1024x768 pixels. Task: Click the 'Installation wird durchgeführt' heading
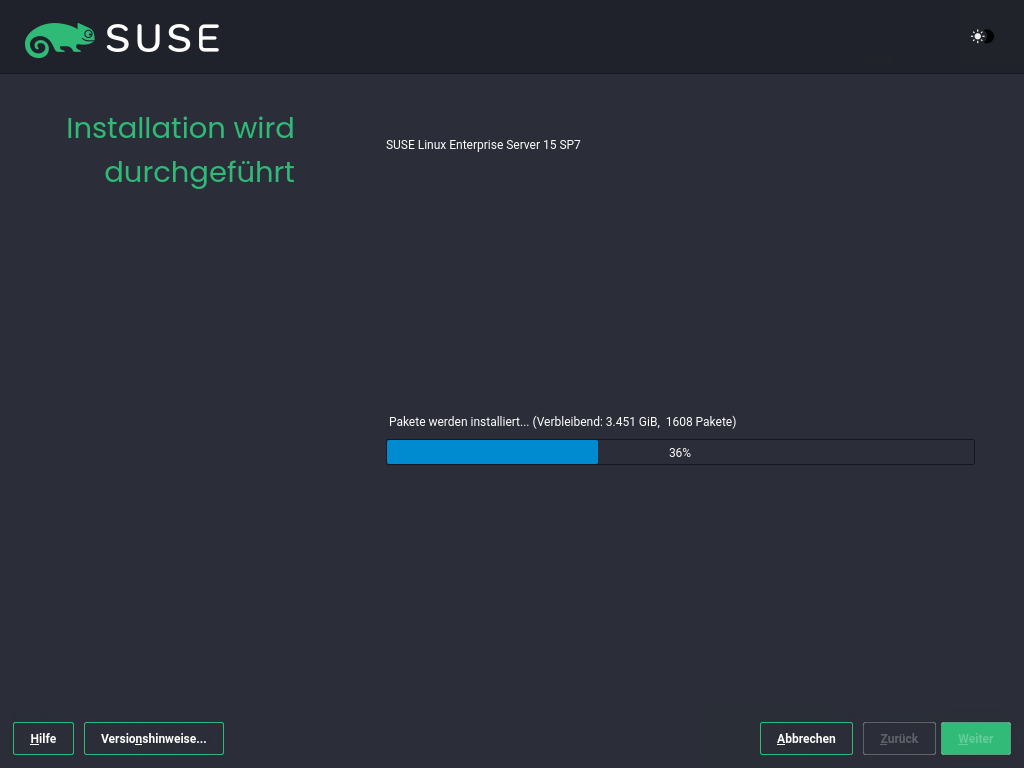[x=180, y=150]
